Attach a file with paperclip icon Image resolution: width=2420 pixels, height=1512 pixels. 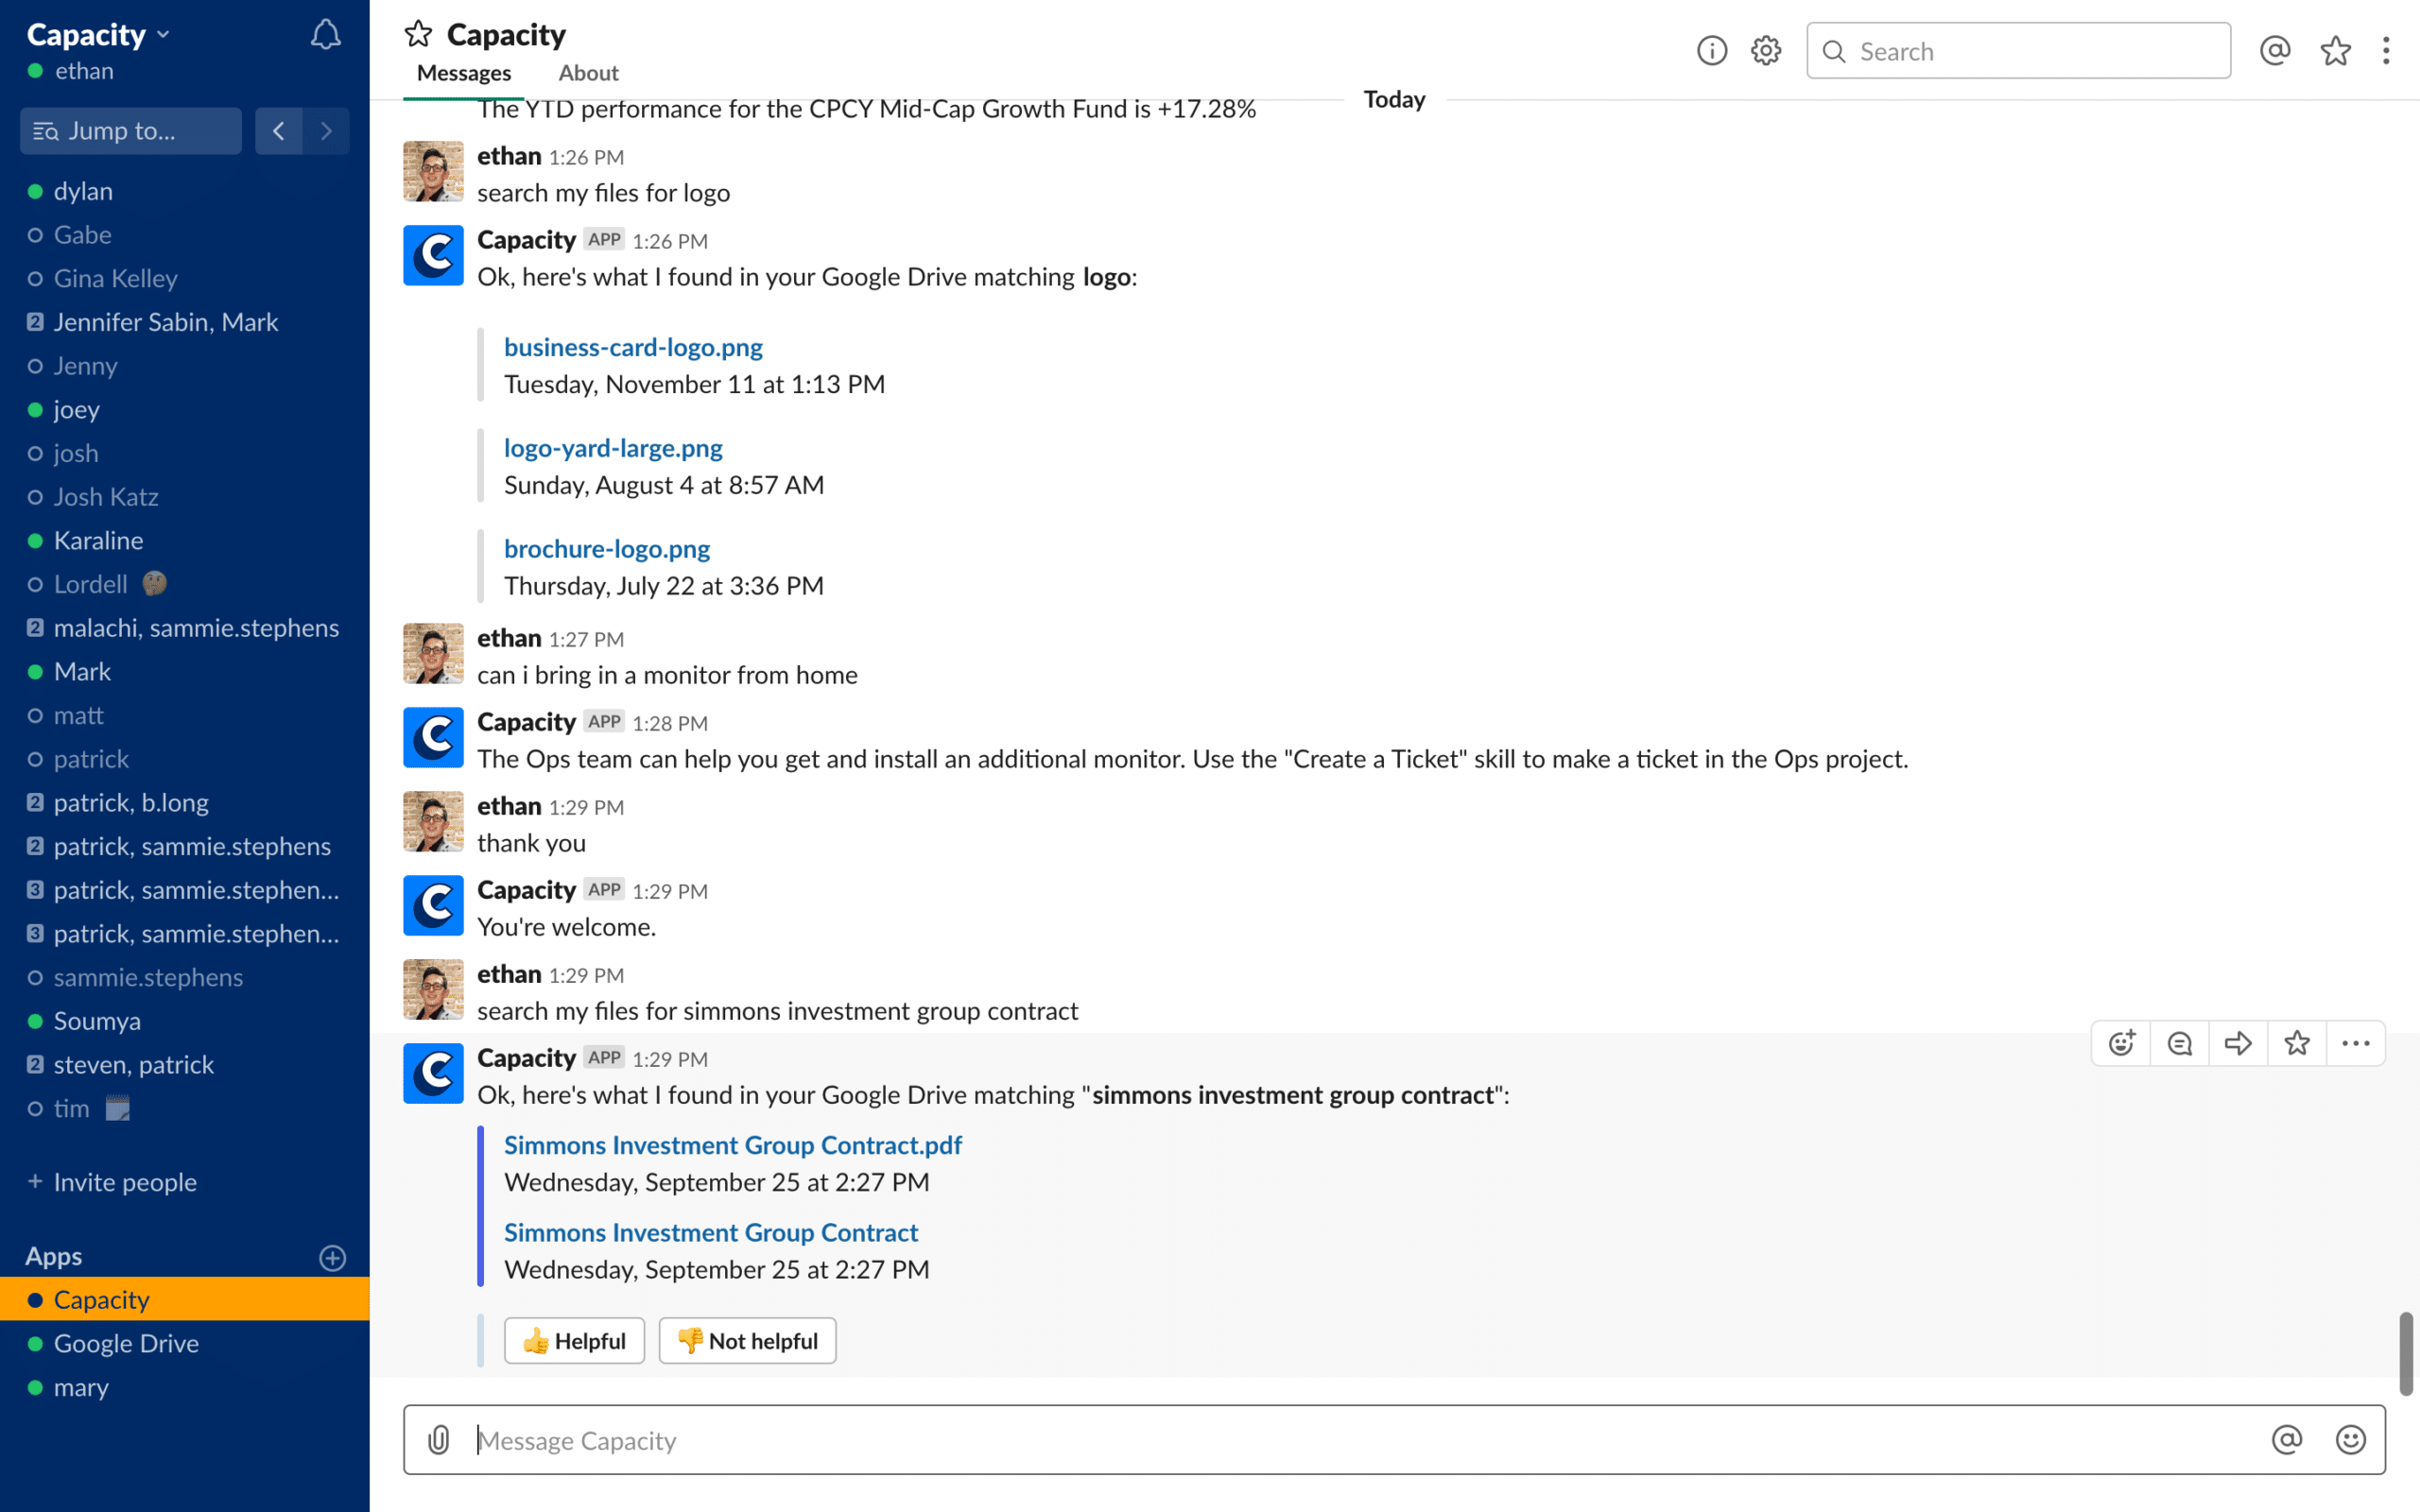(439, 1440)
